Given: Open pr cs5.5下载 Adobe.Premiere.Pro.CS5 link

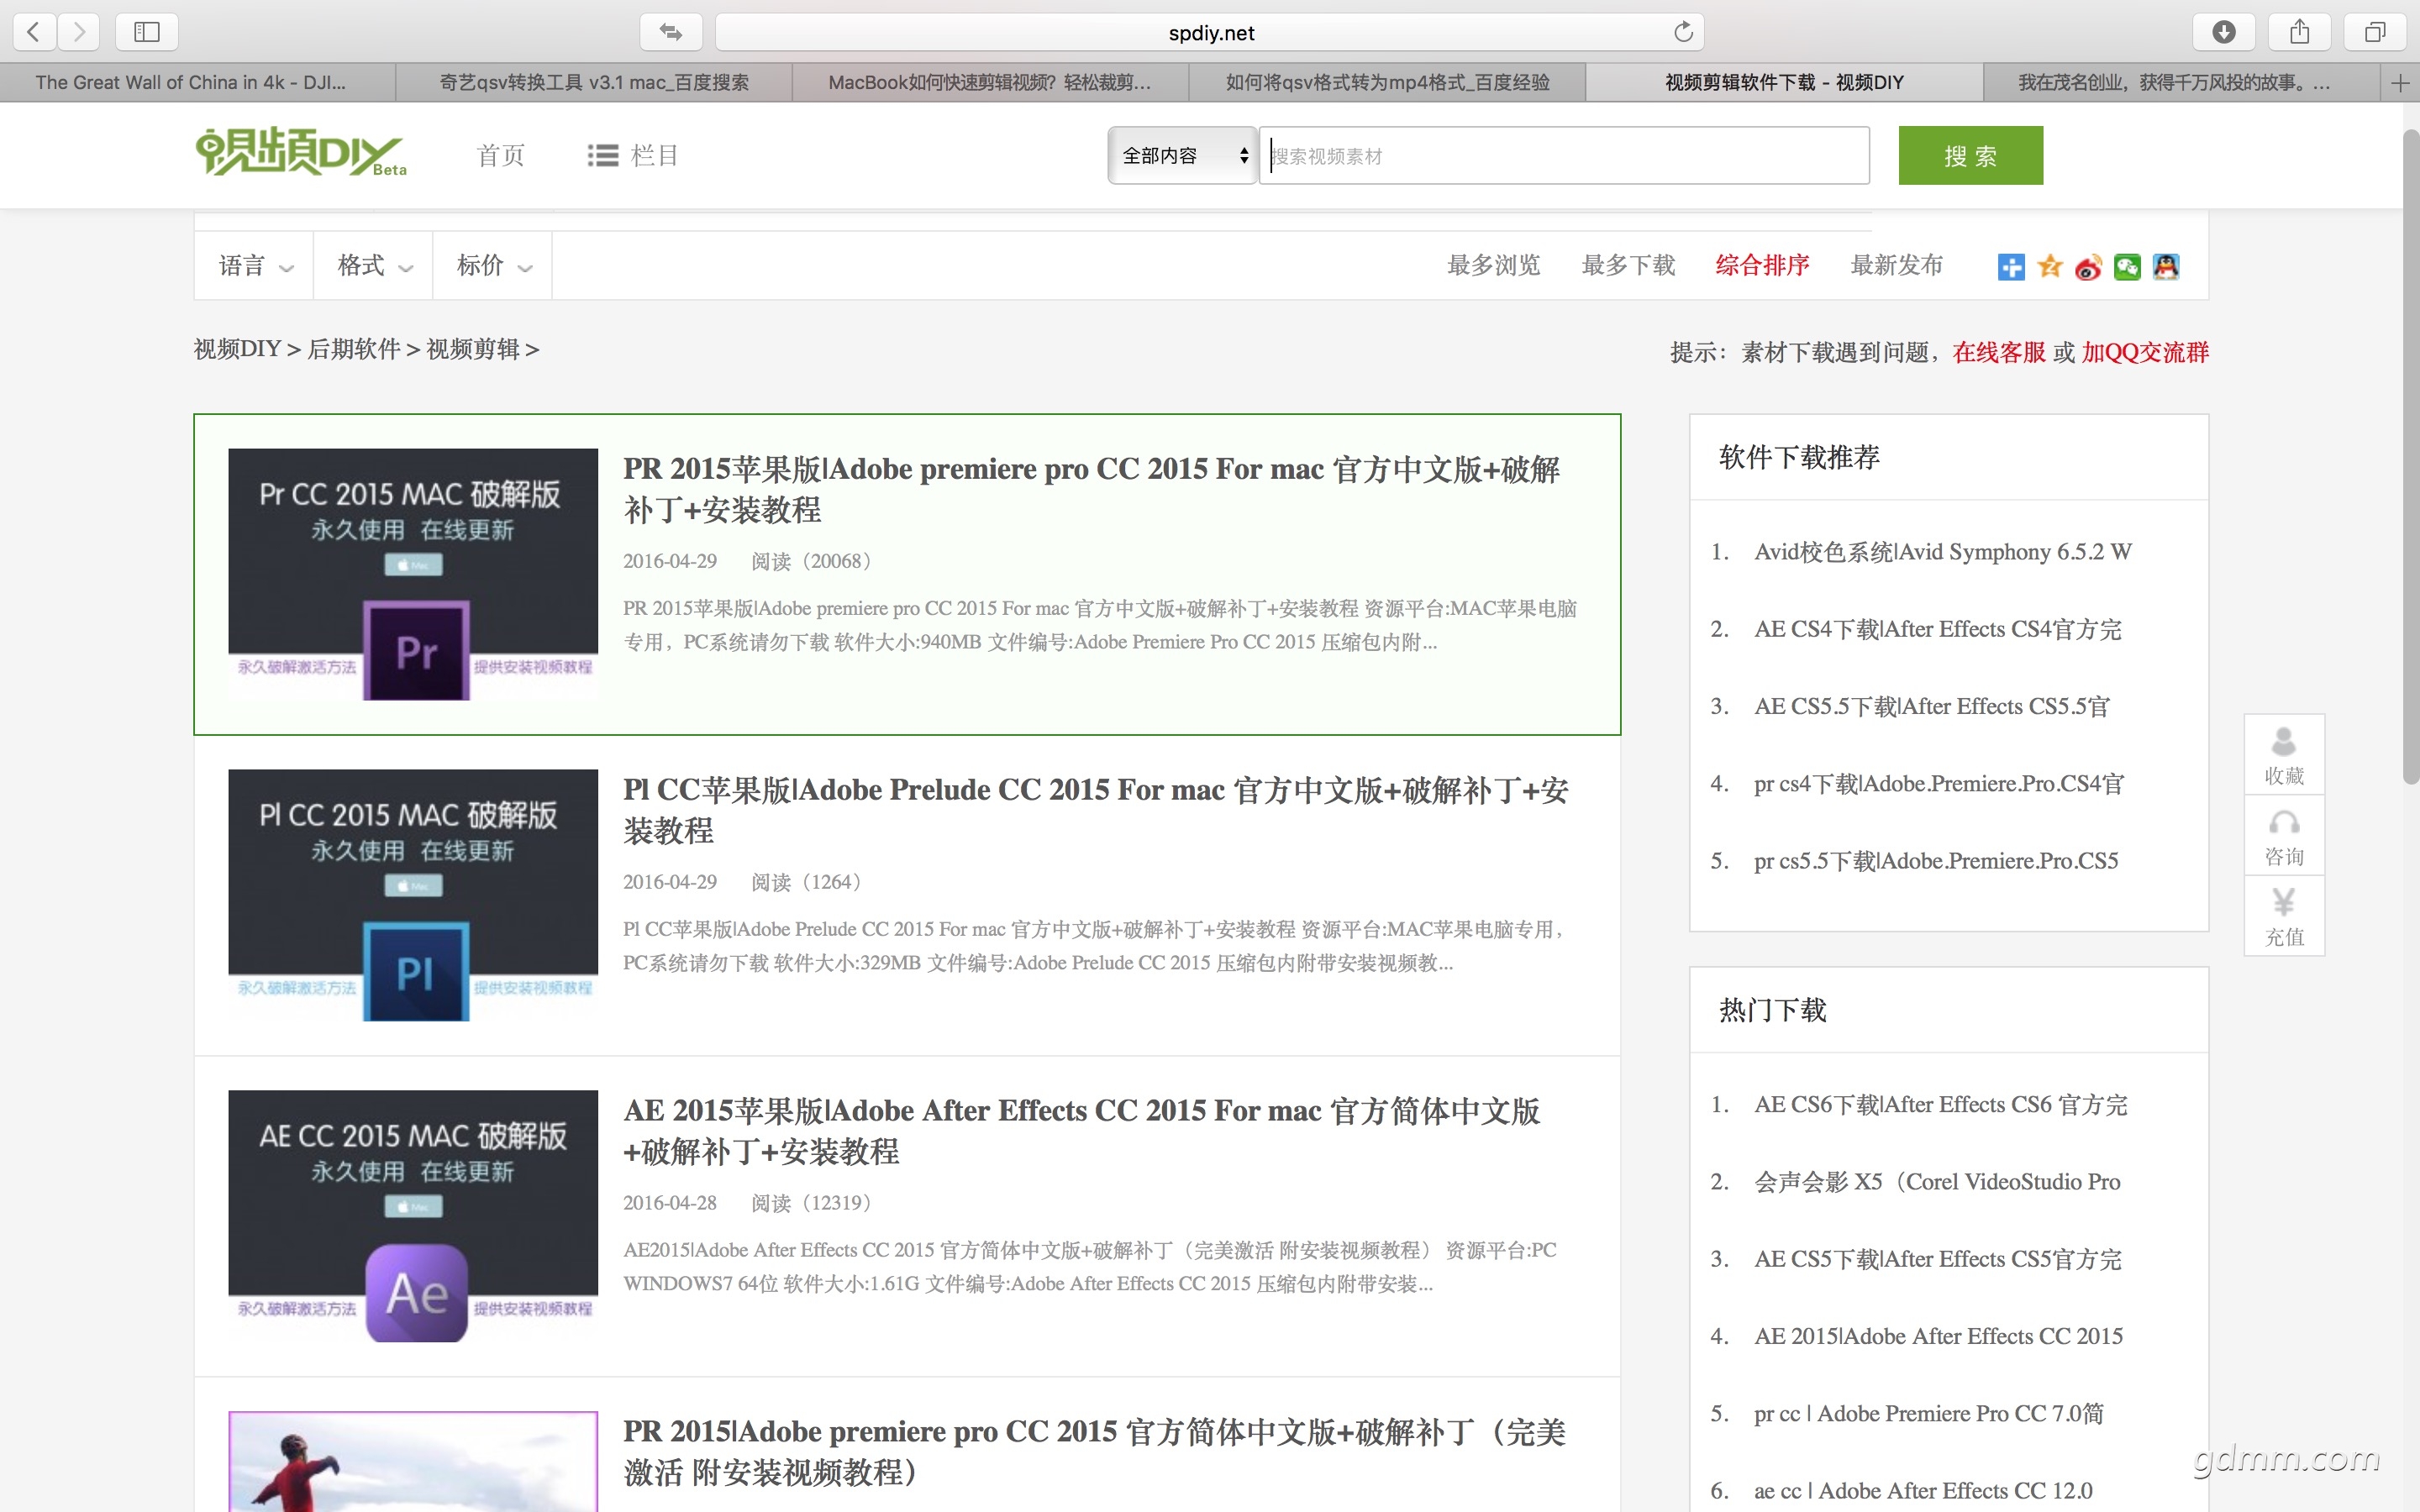Looking at the screenshot, I should coord(1936,861).
